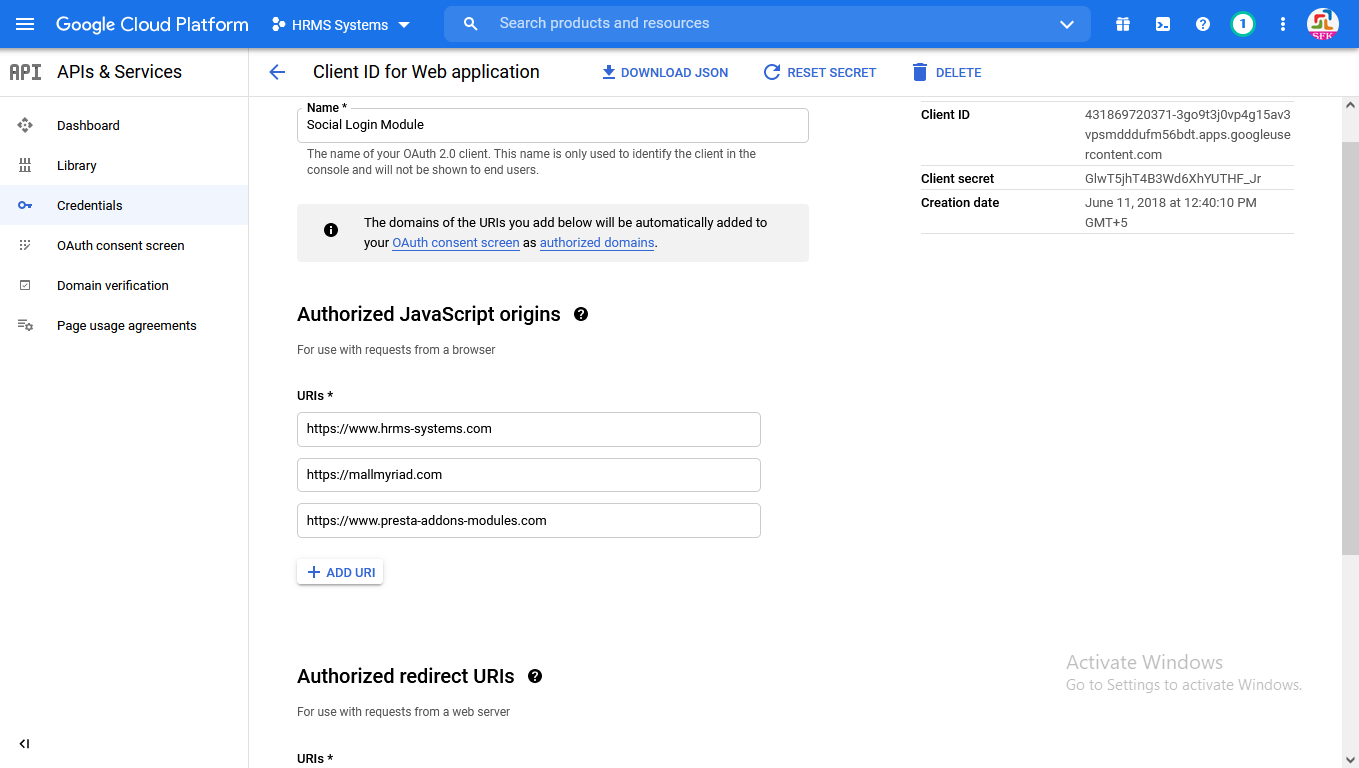Click the Library sidebar icon
Viewport: 1359px width, 768px height.
pos(25,165)
